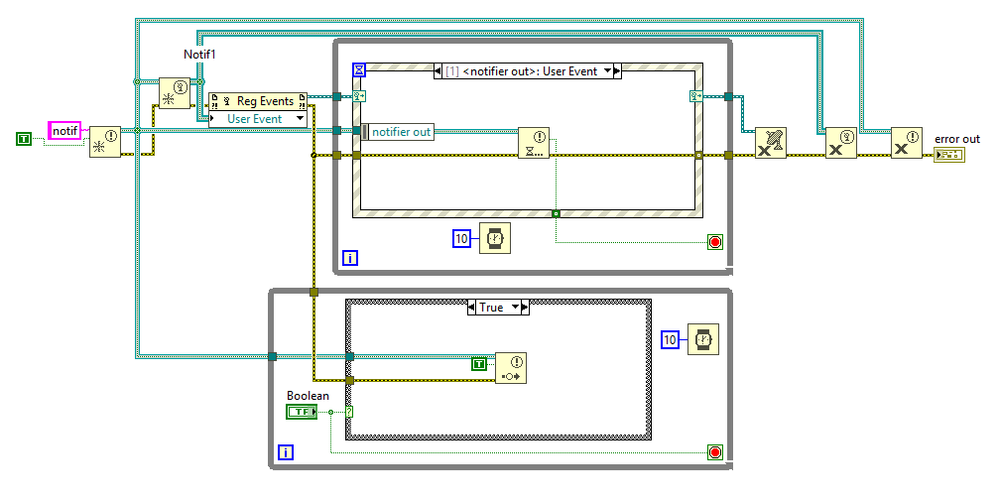999x502 pixels.
Task: Click the Destroy User Event node
Action: (841, 143)
